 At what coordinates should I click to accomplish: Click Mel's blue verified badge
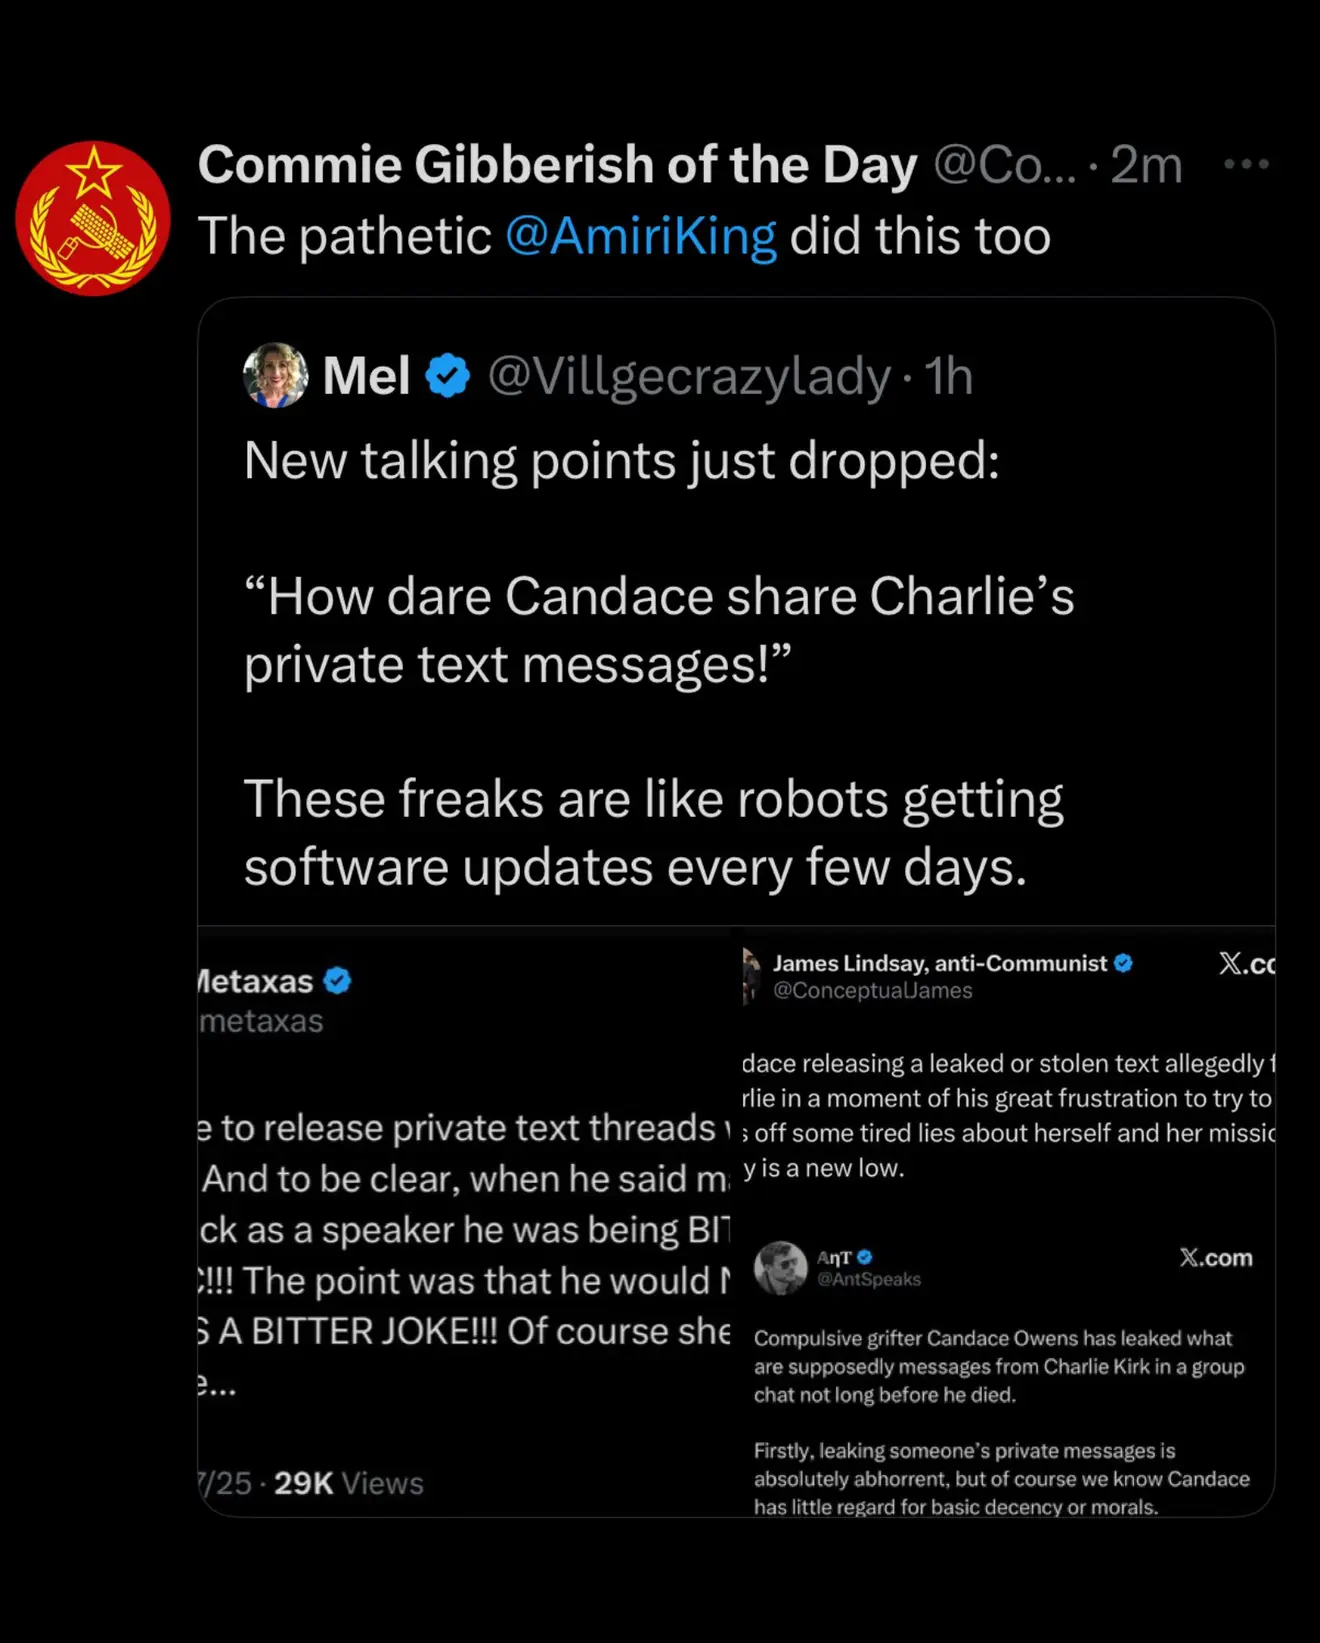[x=447, y=376]
